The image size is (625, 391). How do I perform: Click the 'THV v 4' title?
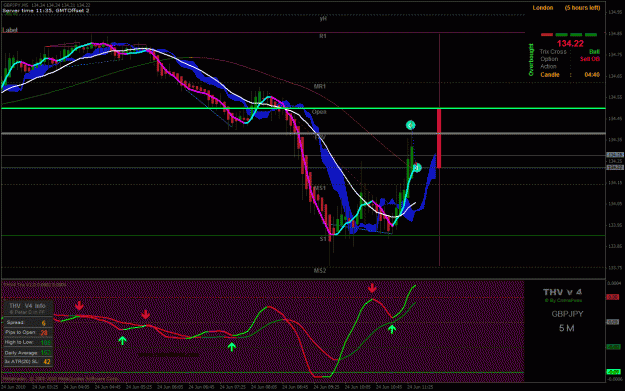(562, 292)
